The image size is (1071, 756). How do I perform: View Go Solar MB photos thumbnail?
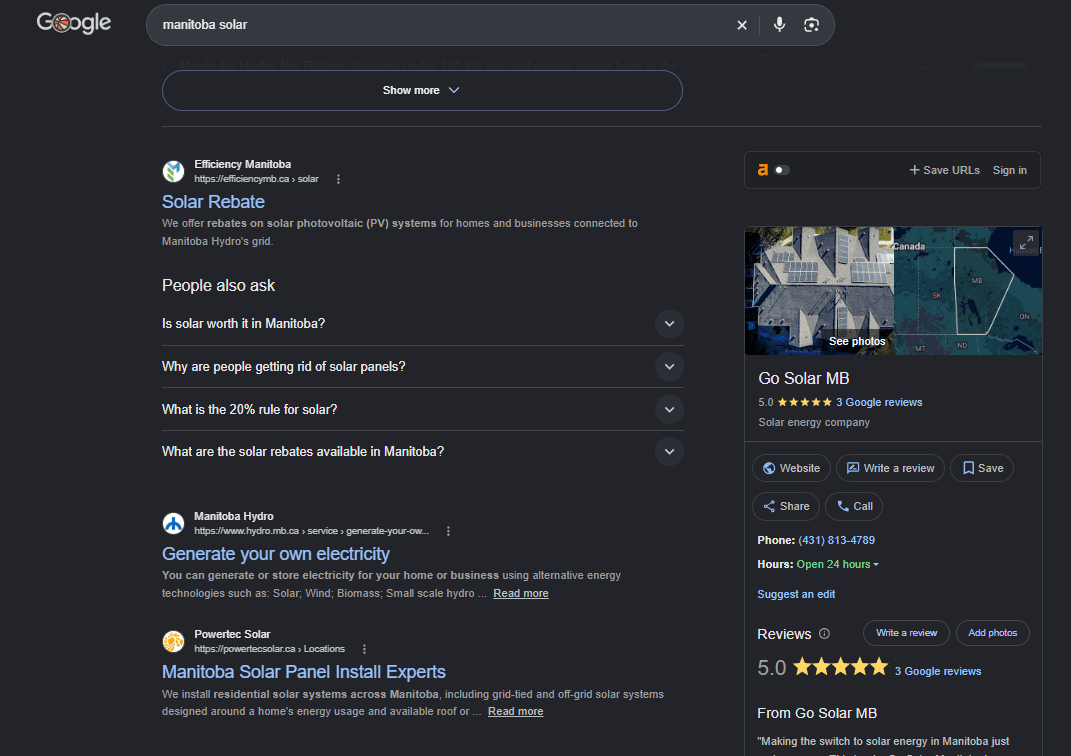pos(819,291)
